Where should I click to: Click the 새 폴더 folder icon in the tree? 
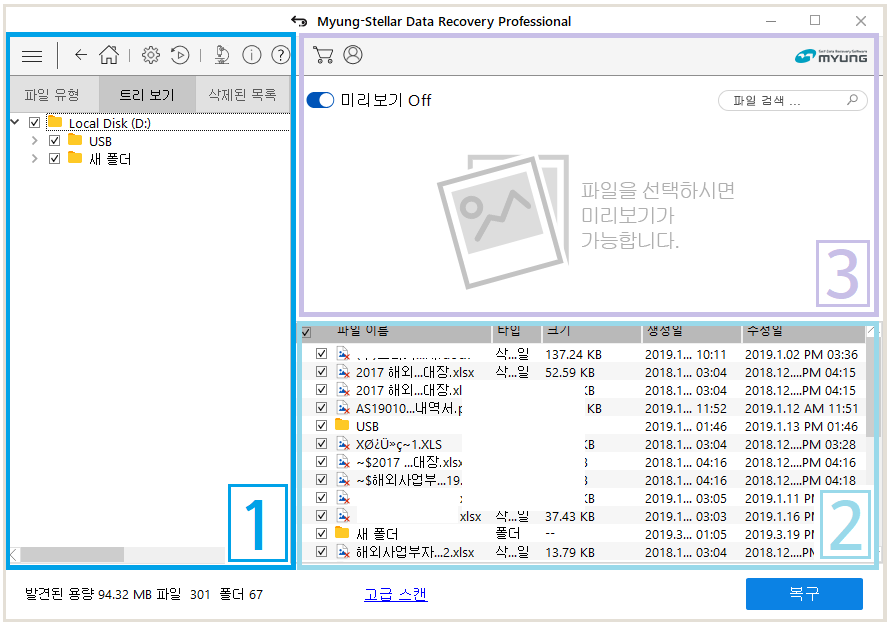[x=75, y=158]
